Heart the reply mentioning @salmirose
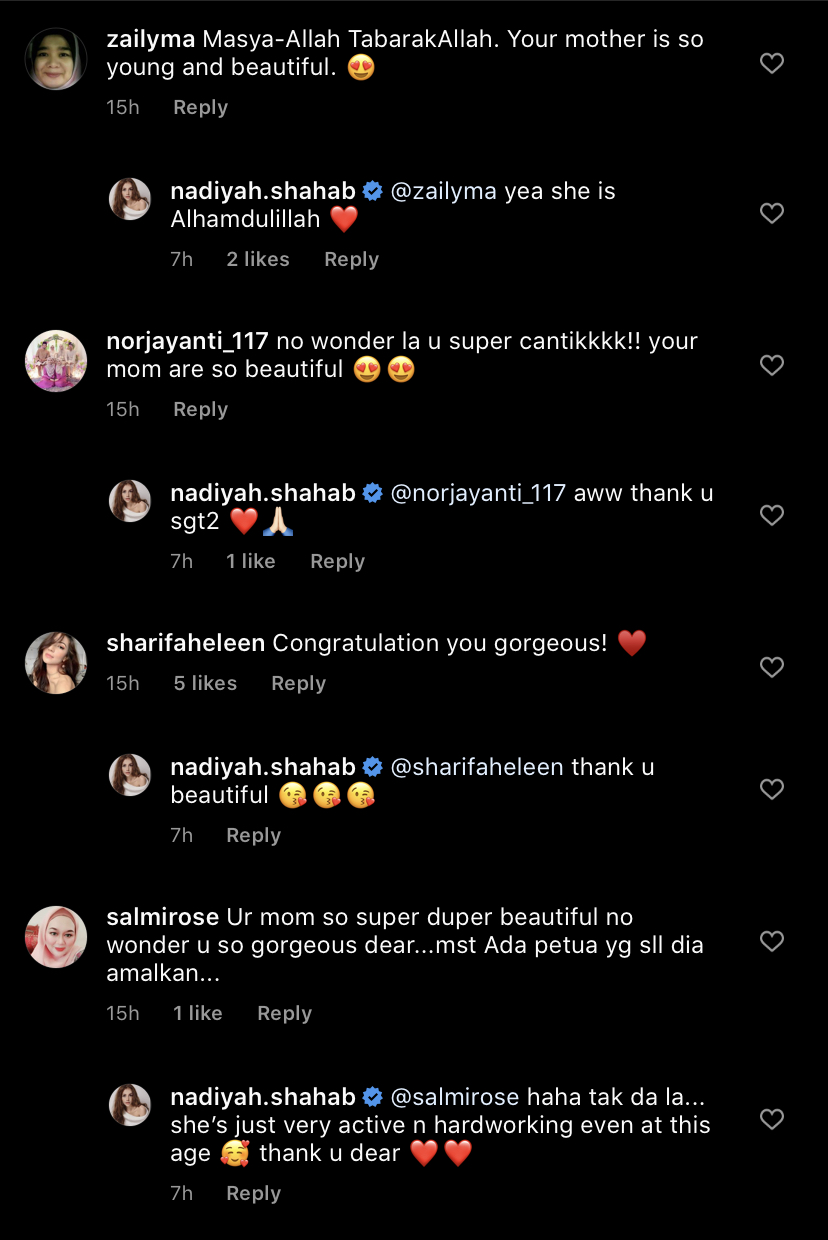The height and width of the screenshot is (1240, 828). coord(771,1119)
